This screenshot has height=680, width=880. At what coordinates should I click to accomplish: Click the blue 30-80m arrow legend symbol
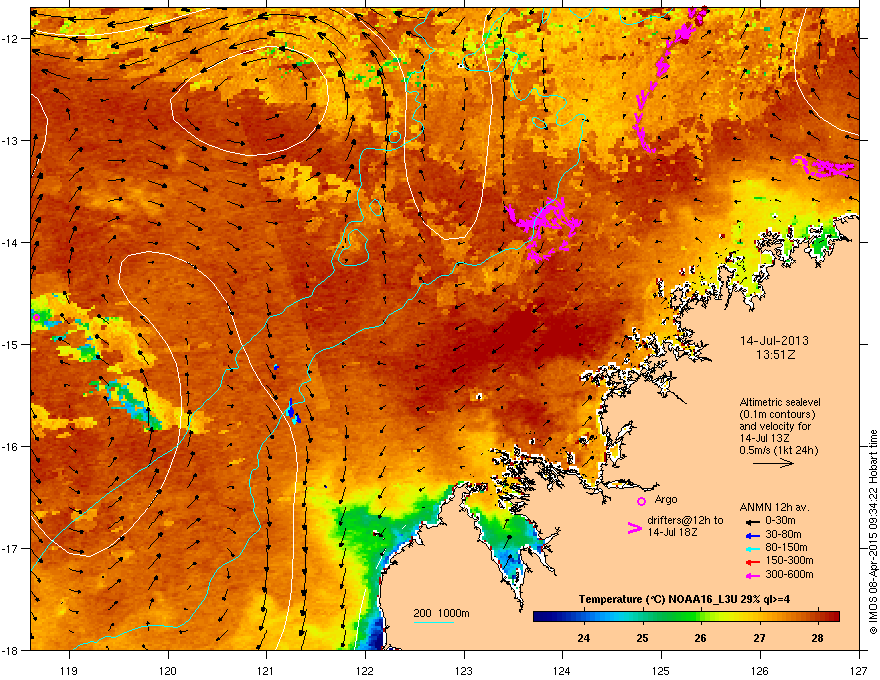(x=753, y=535)
